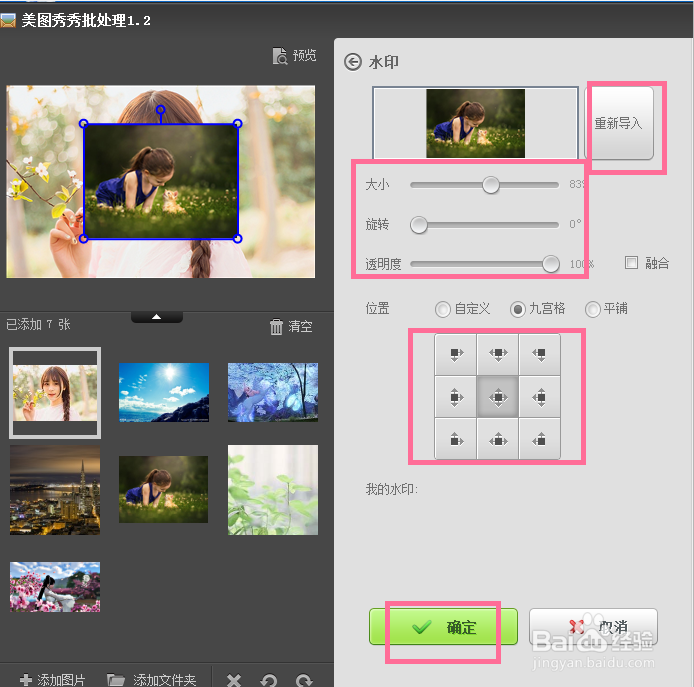The width and height of the screenshot is (694, 687).
Task: Click the bottom-right watermark resize handle
Action: point(238,239)
